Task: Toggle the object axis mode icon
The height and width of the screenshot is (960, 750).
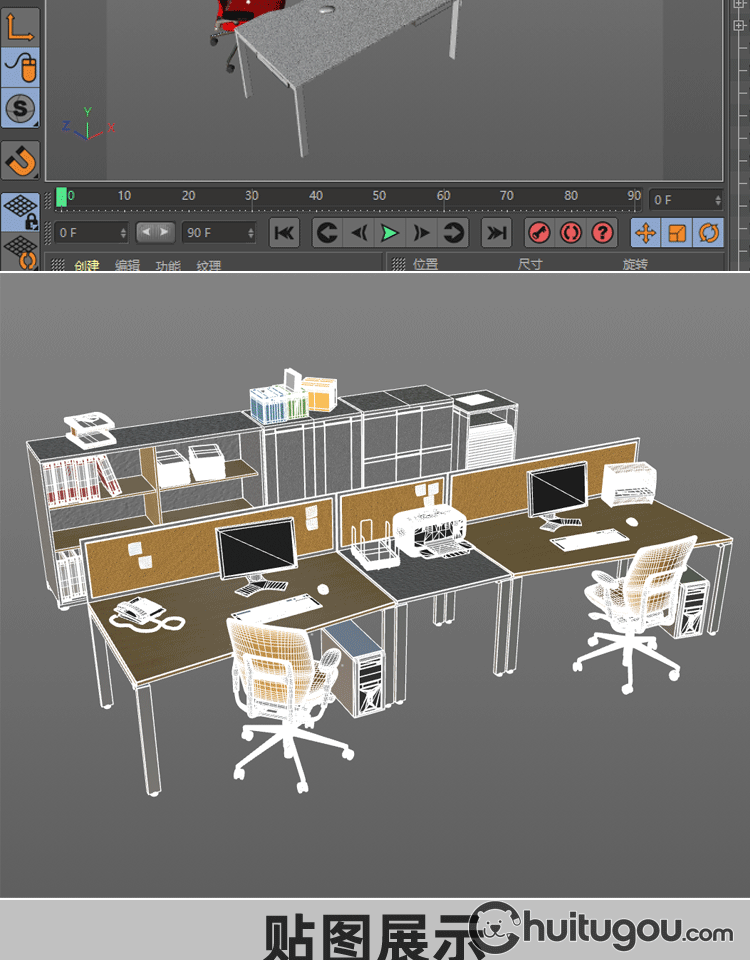Action: [x=20, y=26]
